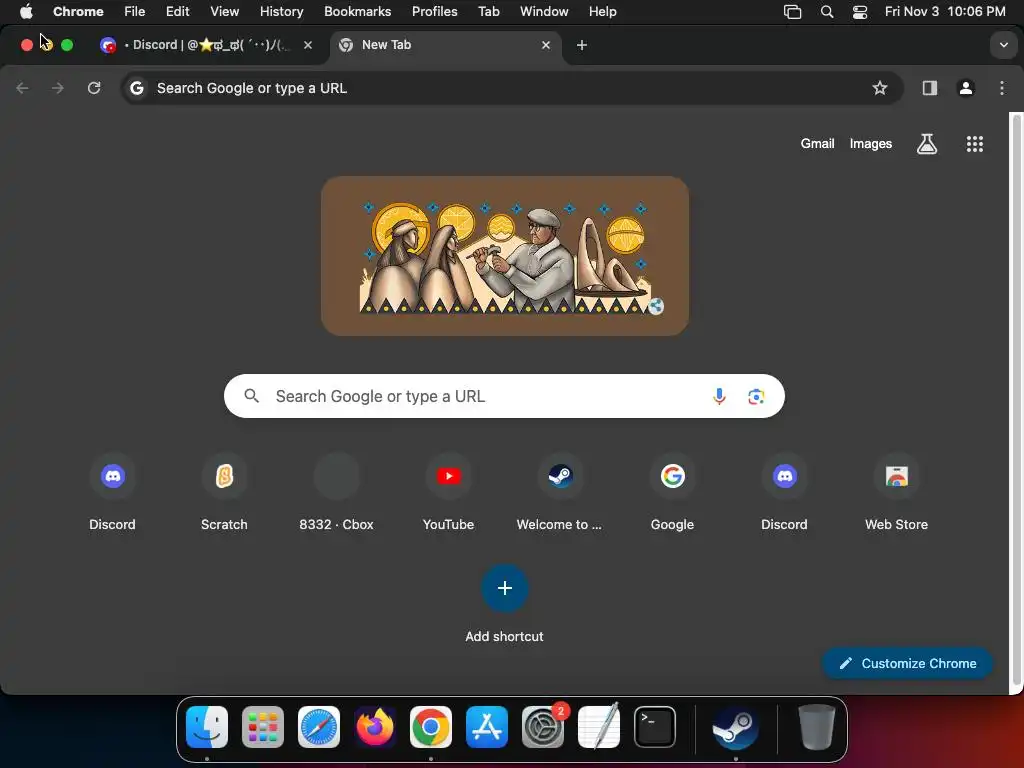The width and height of the screenshot is (1024, 768).
Task: Open the Chrome application menu
Action: coord(78,12)
